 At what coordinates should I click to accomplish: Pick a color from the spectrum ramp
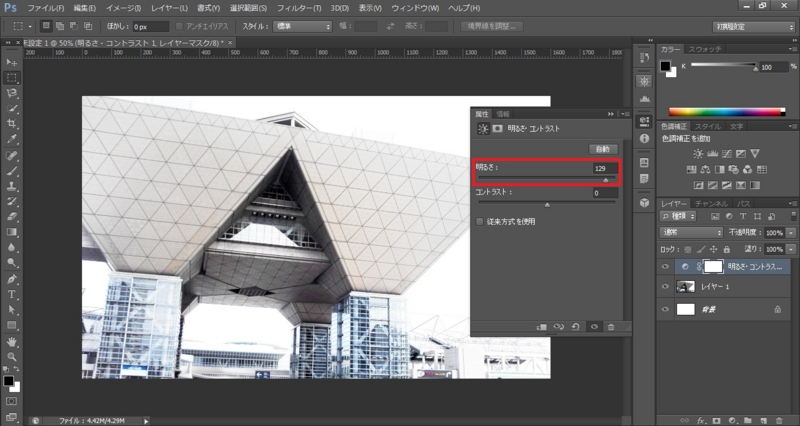(727, 112)
